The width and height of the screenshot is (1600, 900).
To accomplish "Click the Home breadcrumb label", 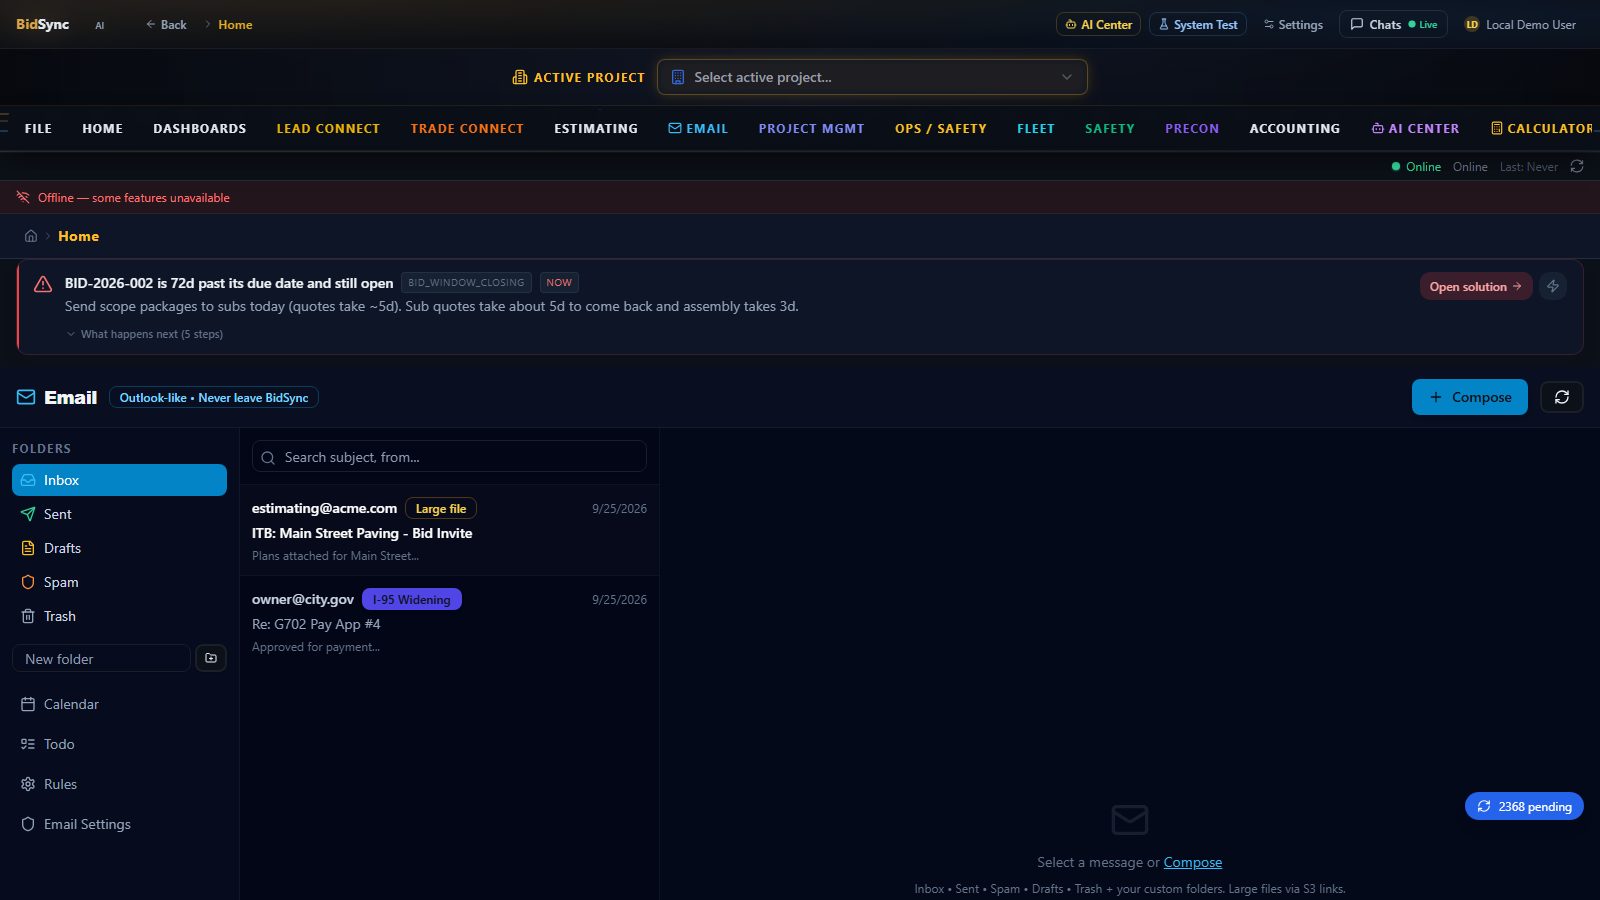I will tap(78, 236).
